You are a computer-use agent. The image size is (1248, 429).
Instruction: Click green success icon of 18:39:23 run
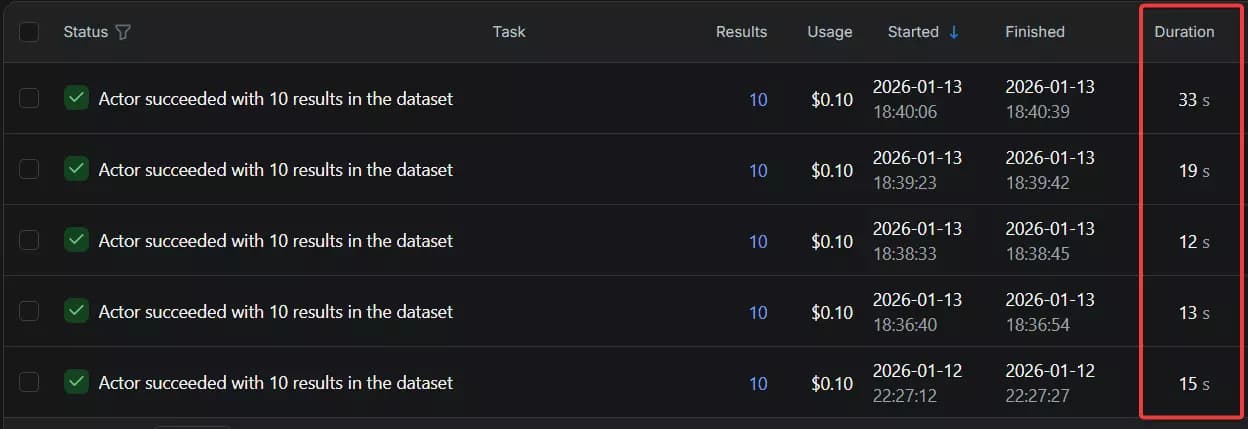(76, 169)
